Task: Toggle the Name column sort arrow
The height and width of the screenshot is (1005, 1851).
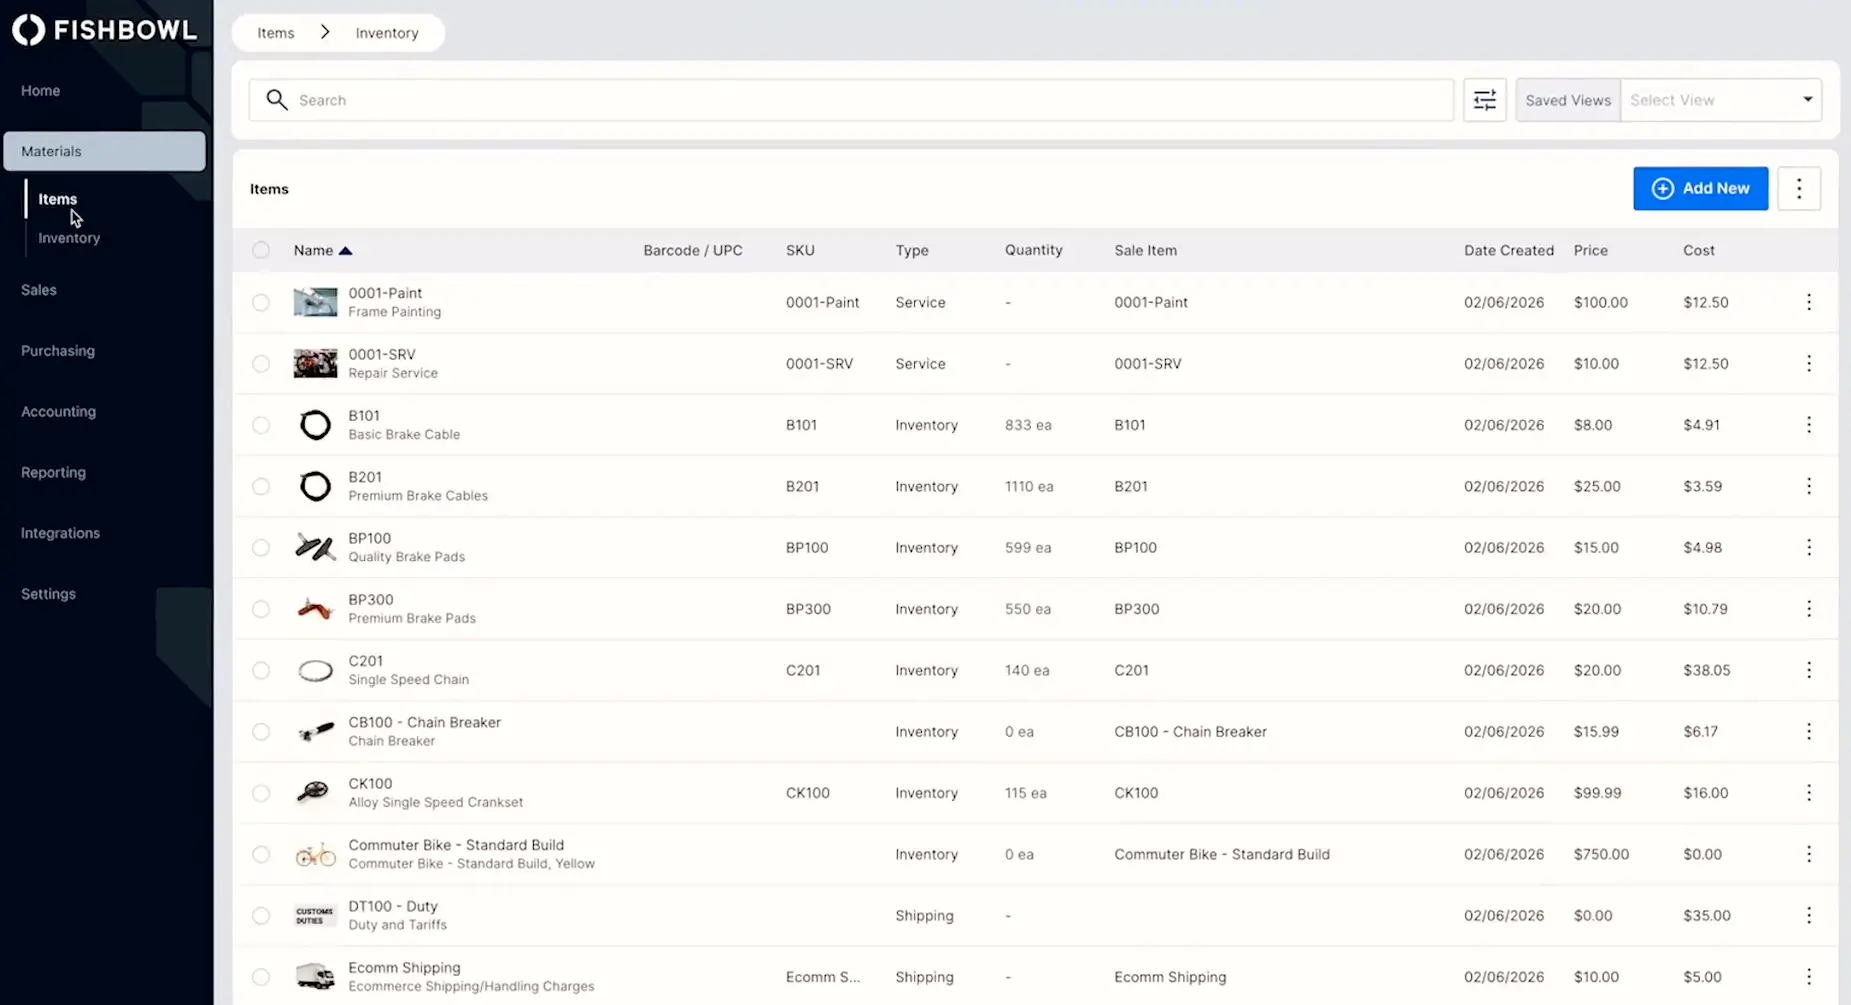Action: pos(347,250)
